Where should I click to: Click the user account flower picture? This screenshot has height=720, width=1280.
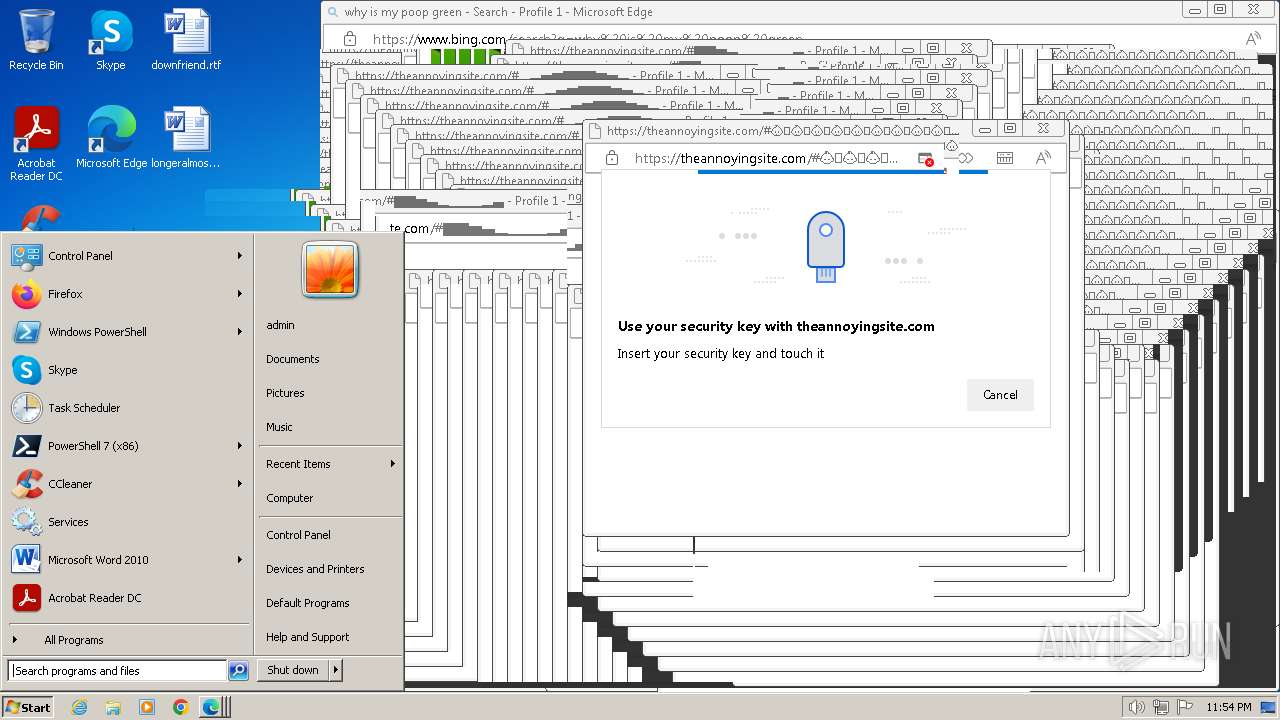pyautogui.click(x=330, y=269)
